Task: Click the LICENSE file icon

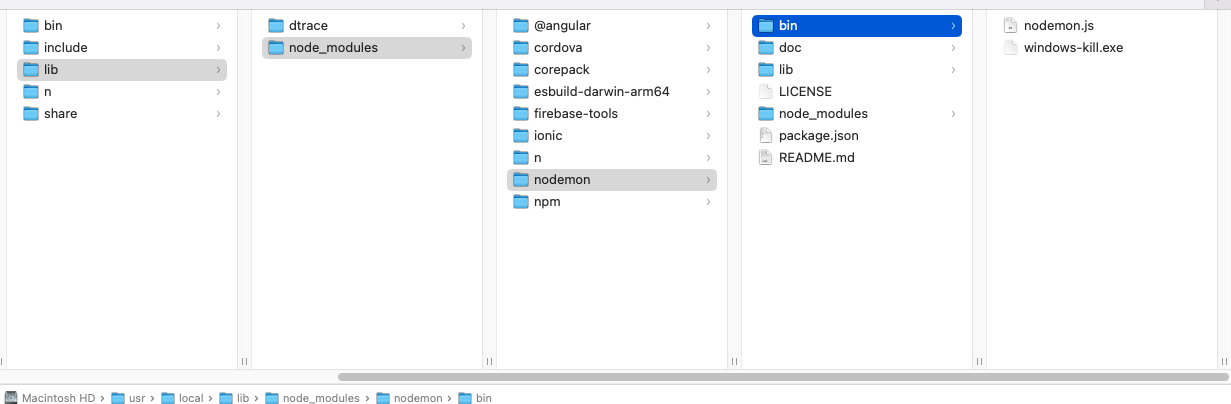Action: pyautogui.click(x=765, y=91)
